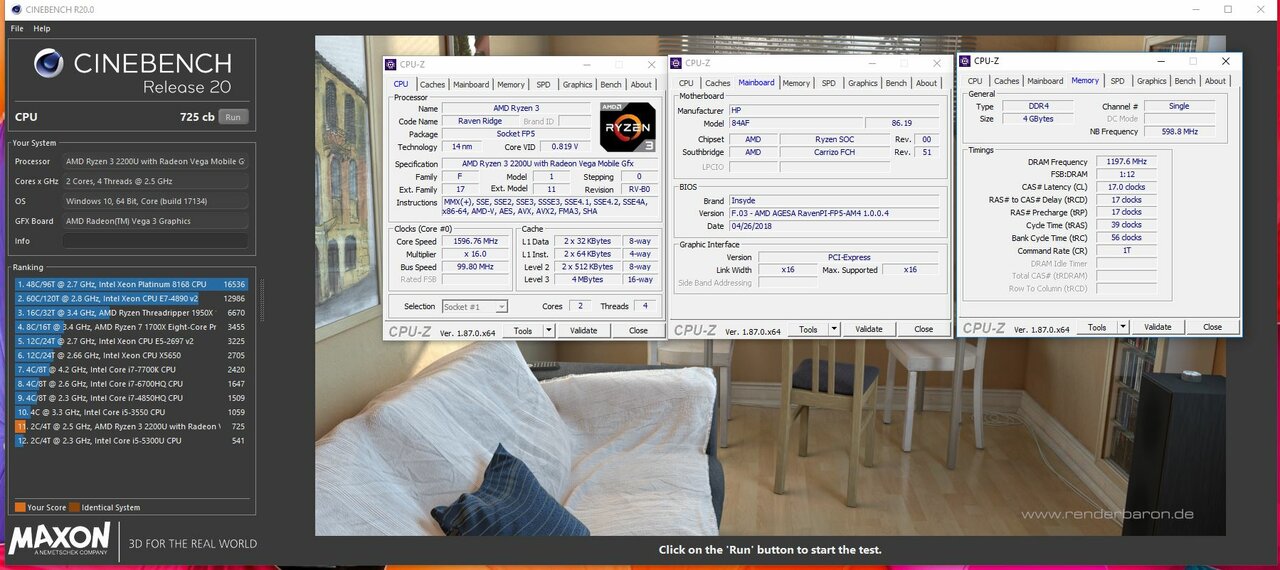Select the Core i7-6700HQ ranking entry

(x=131, y=383)
